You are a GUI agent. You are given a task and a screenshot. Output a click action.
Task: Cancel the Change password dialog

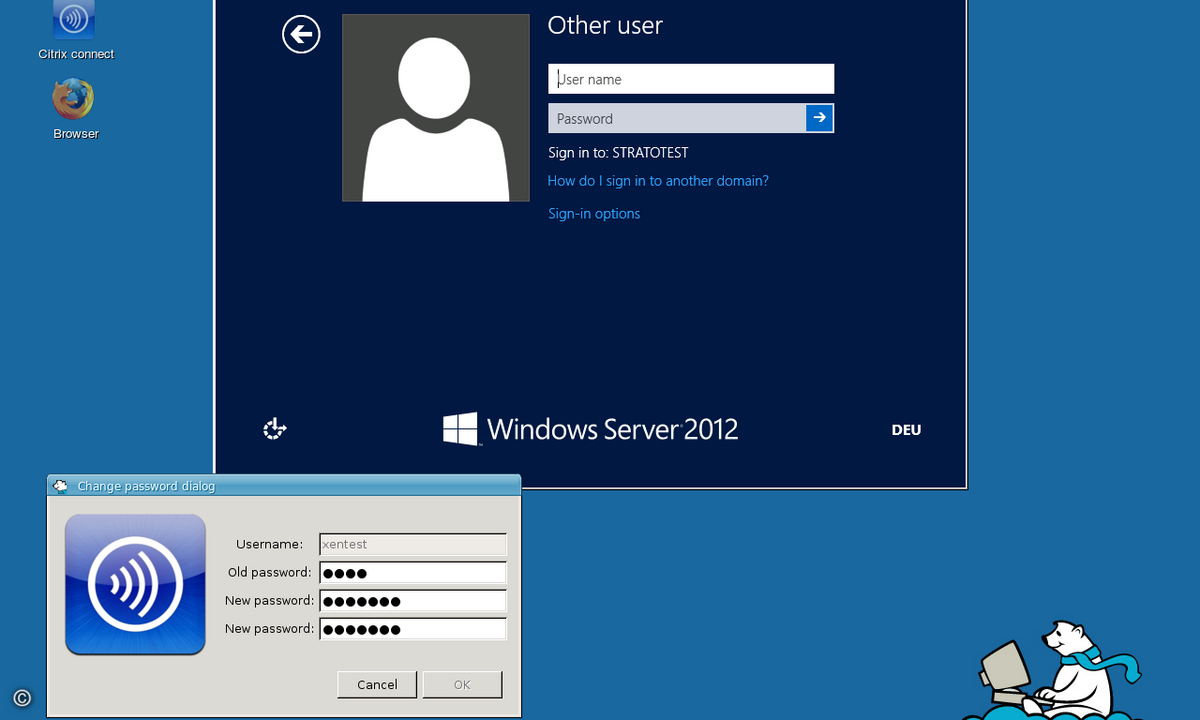377,684
